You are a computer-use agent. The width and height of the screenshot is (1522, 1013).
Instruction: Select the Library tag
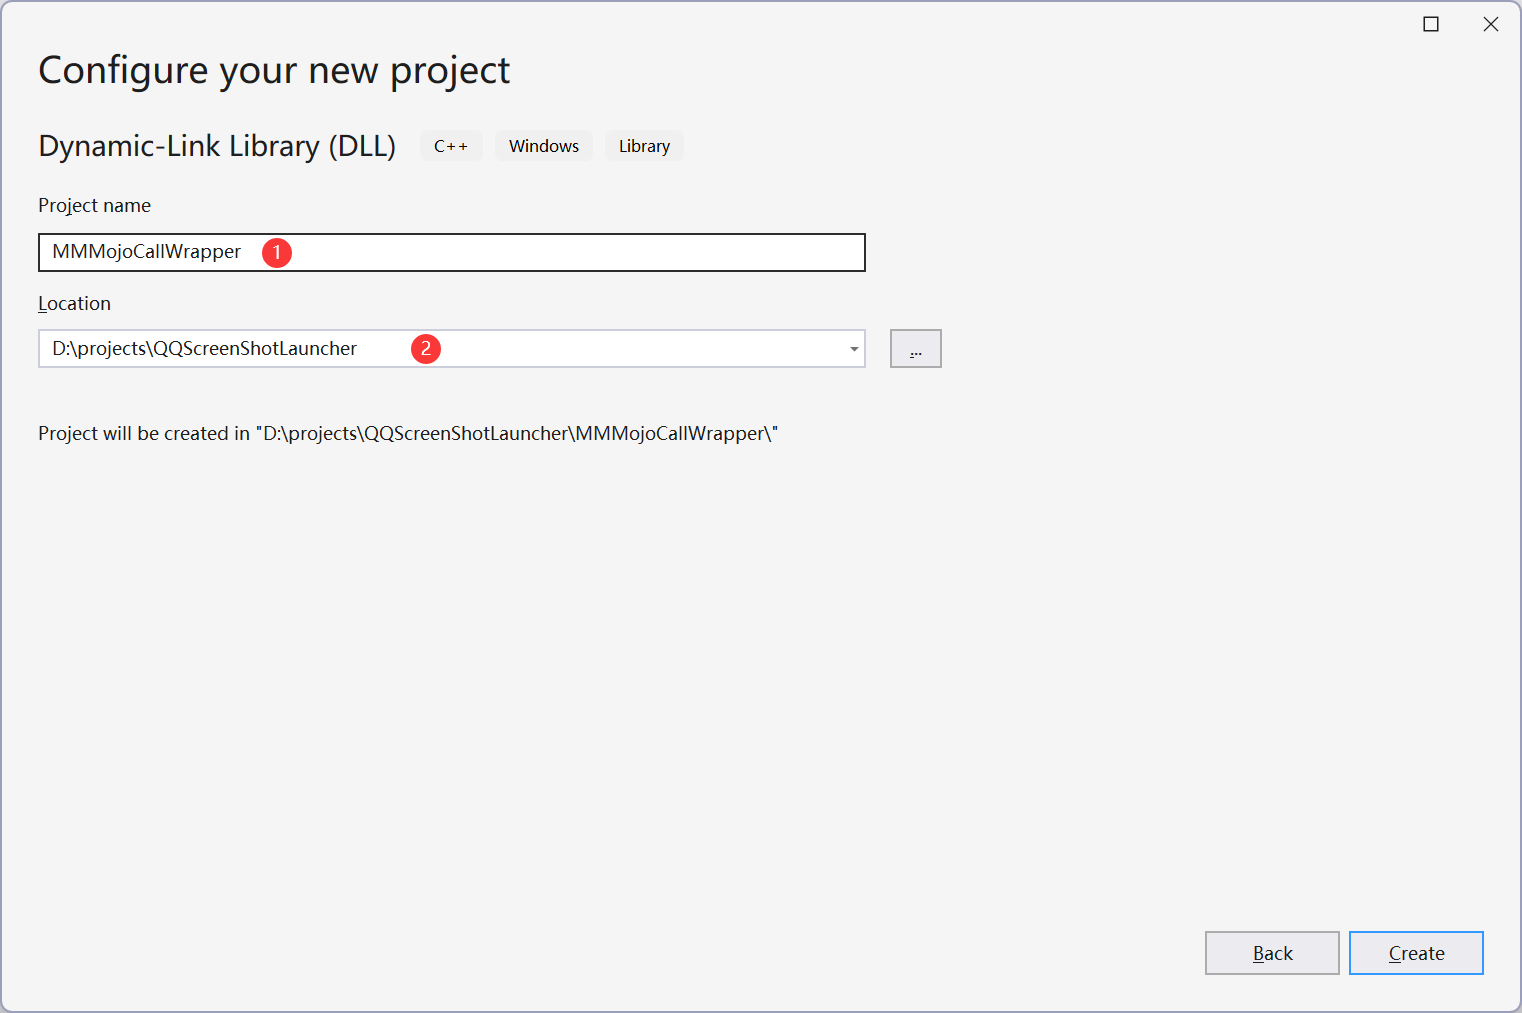[x=644, y=146]
